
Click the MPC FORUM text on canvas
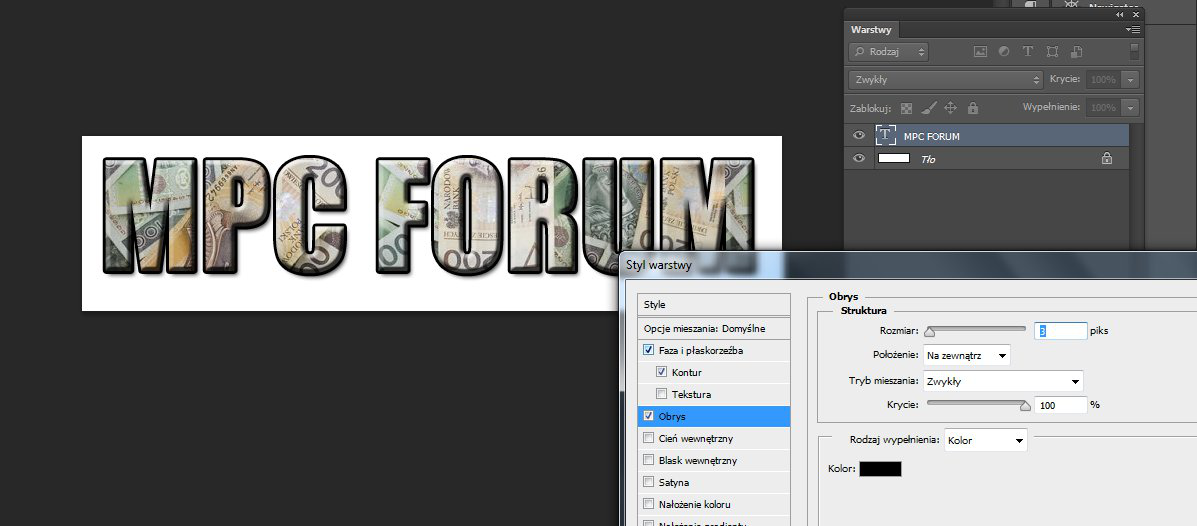pyautogui.click(x=429, y=217)
